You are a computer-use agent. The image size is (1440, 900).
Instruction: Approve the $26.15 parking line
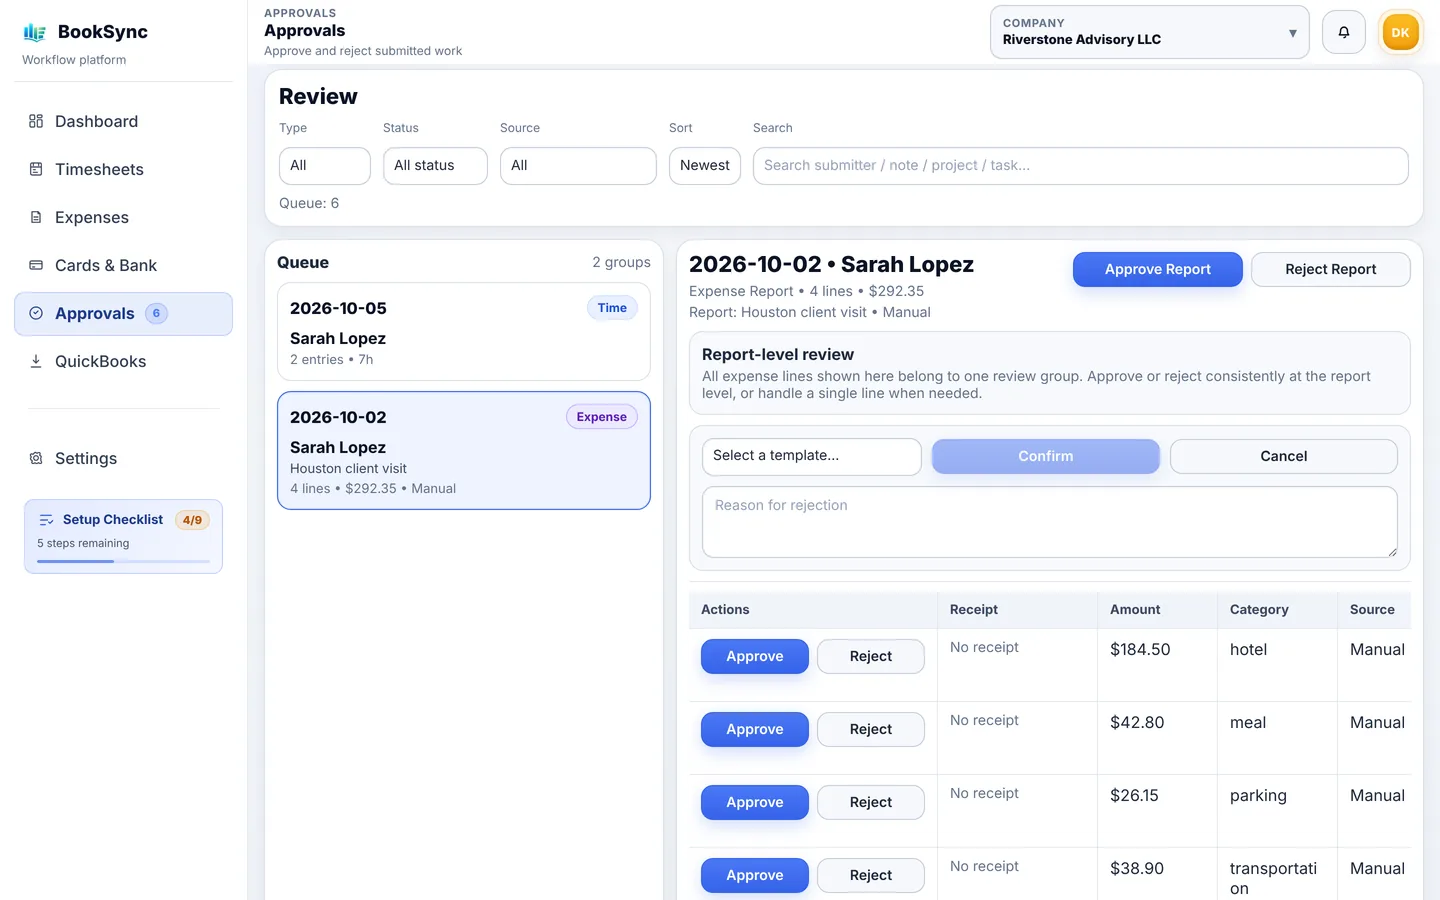(x=755, y=802)
